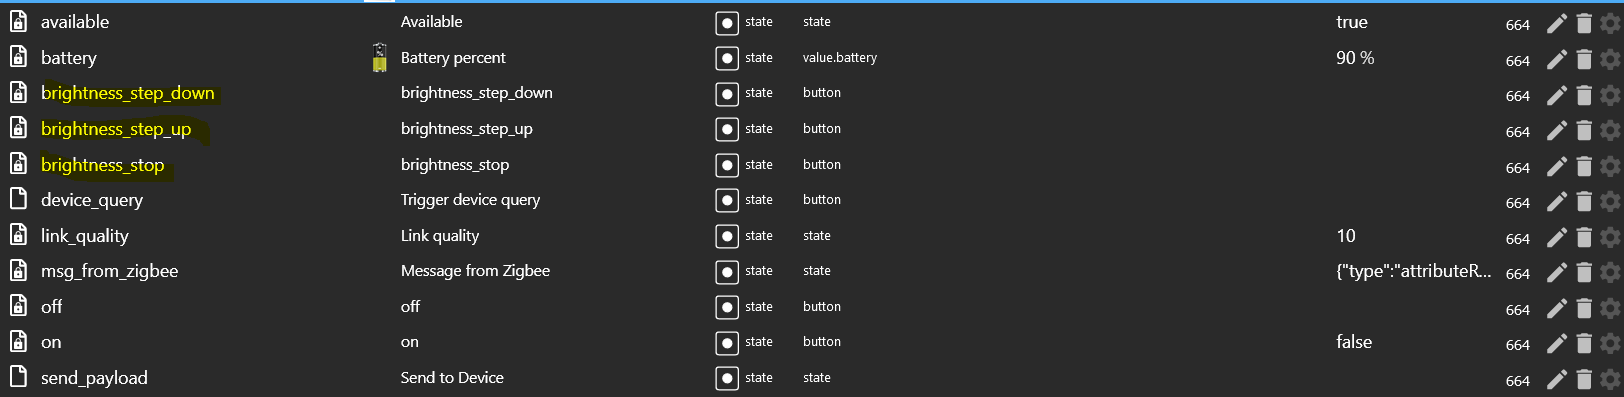The image size is (1624, 397).
Task: Click the Trigger device query name
Action: [470, 200]
